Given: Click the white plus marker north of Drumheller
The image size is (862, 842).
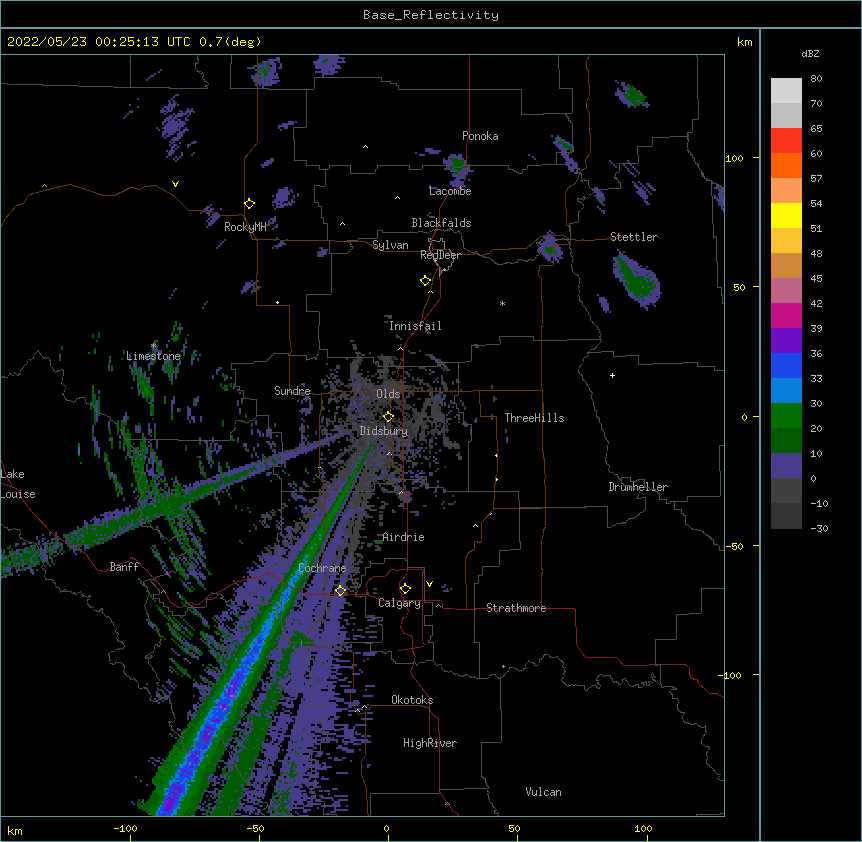Looking at the screenshot, I should pyautogui.click(x=612, y=375).
